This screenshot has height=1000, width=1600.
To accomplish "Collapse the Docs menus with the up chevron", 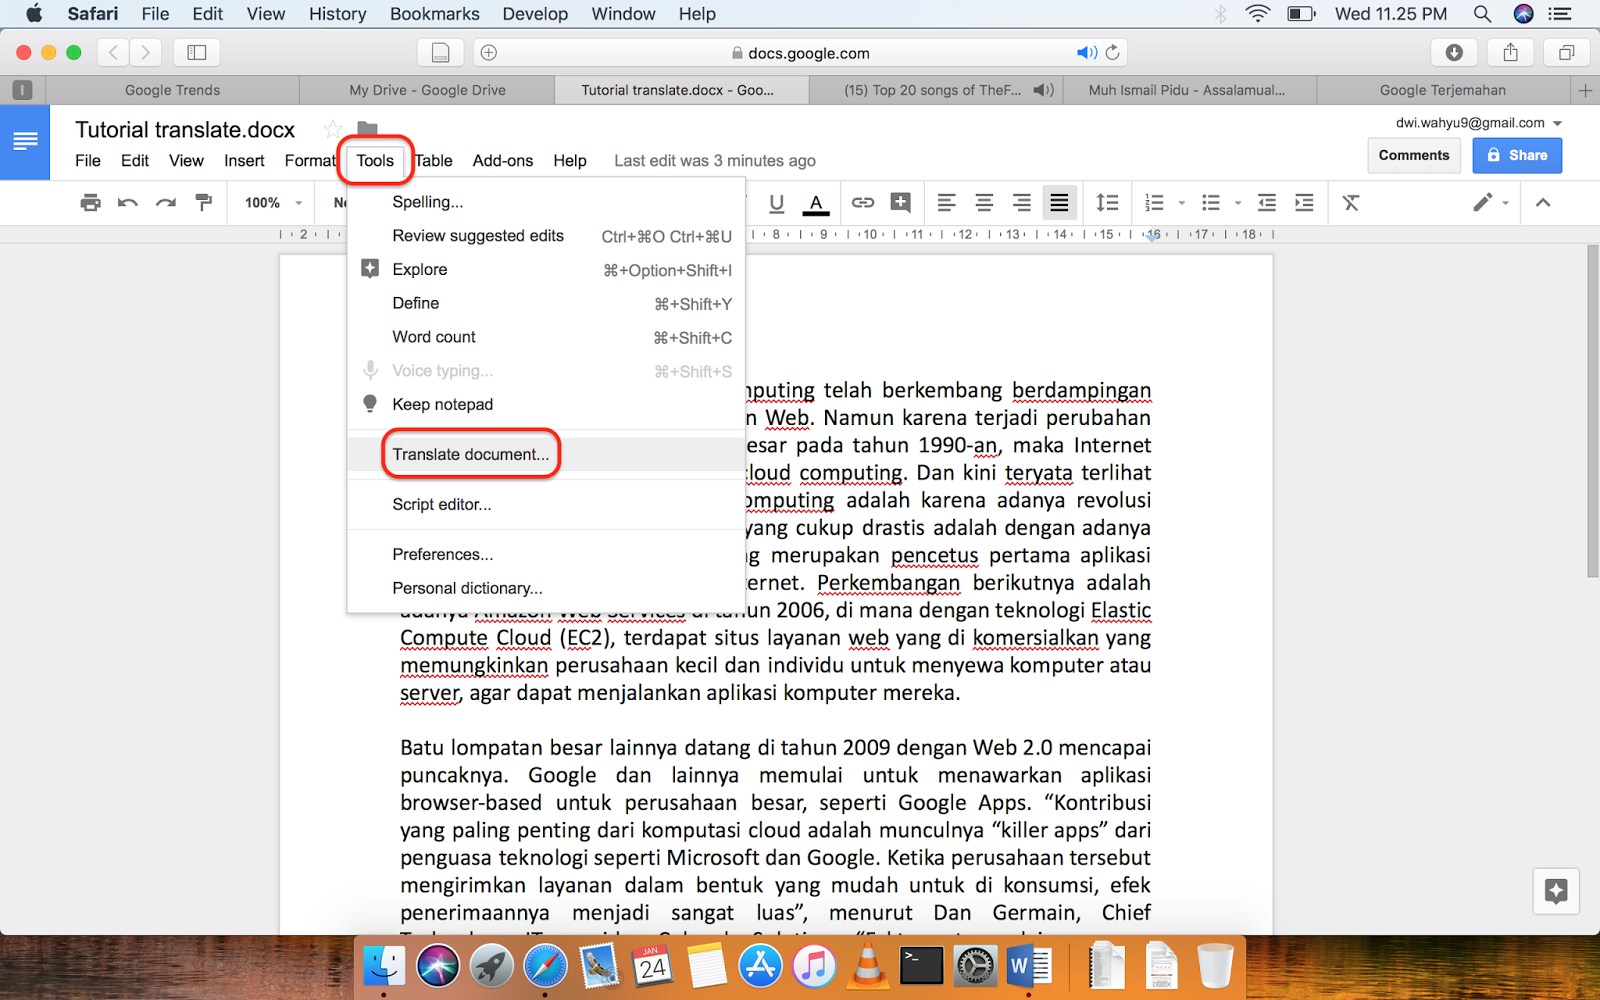I will pyautogui.click(x=1543, y=203).
